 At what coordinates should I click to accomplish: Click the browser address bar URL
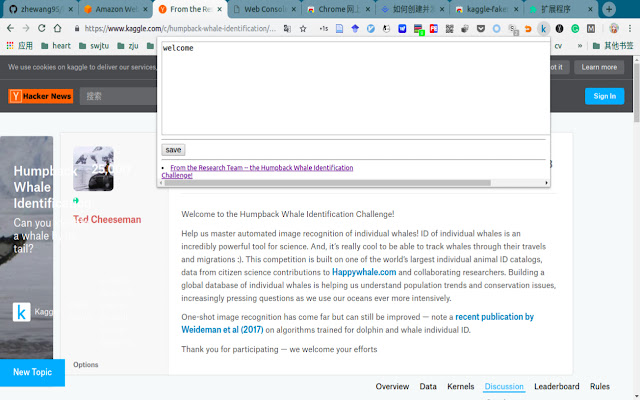(x=180, y=29)
